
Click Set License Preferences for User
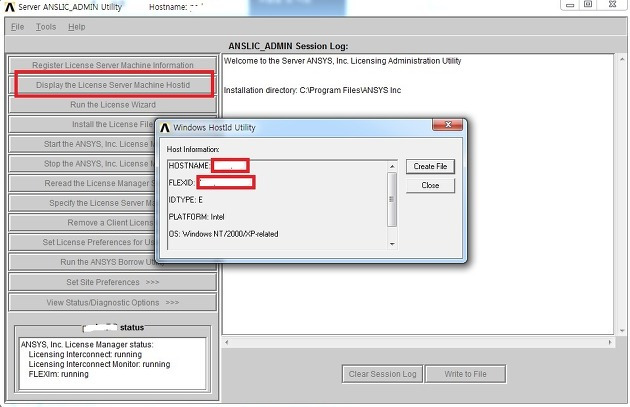82,242
